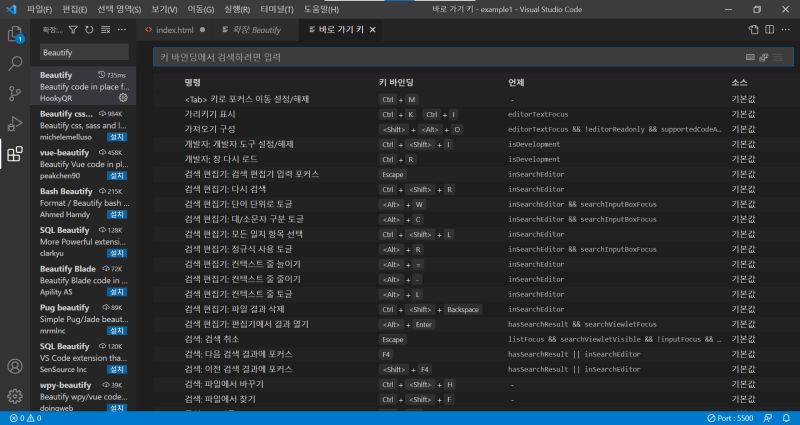
Task: Refresh the extensions list
Action: [89, 30]
